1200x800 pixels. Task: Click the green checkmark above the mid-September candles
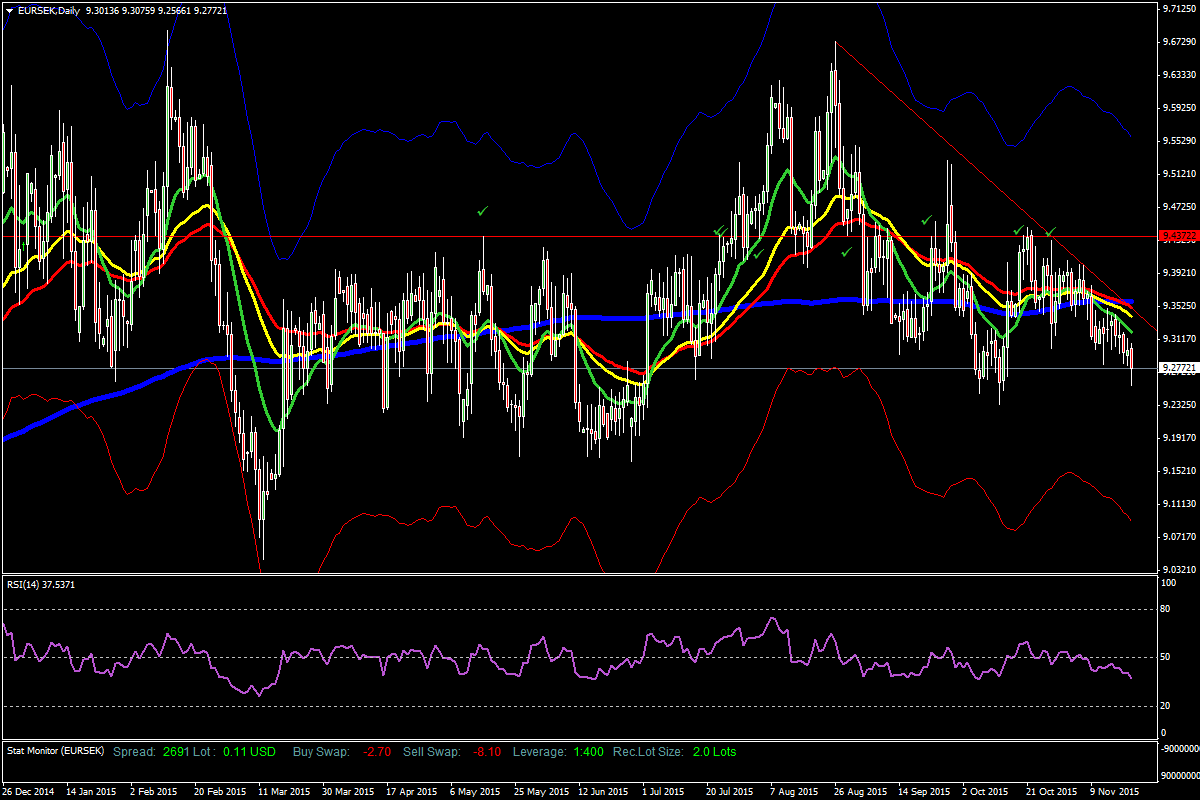click(927, 219)
